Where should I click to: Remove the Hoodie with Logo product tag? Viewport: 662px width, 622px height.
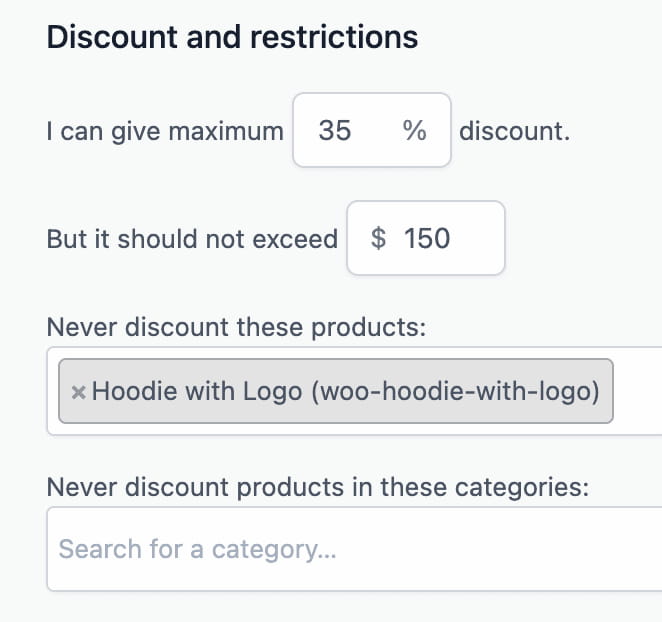point(78,392)
